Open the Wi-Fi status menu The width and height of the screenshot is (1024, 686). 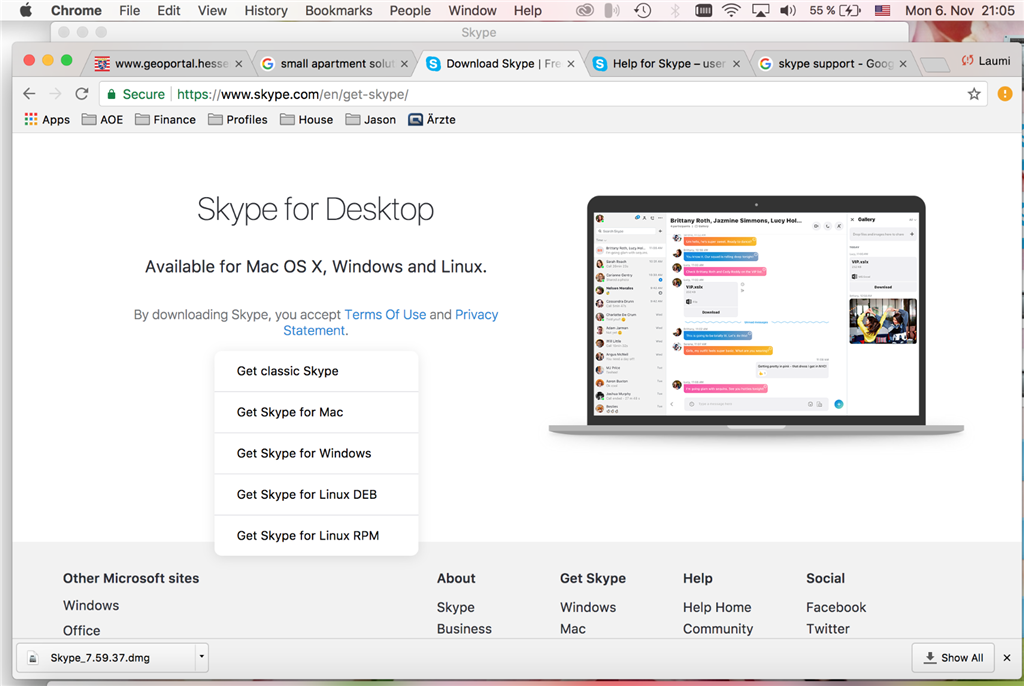[x=731, y=10]
